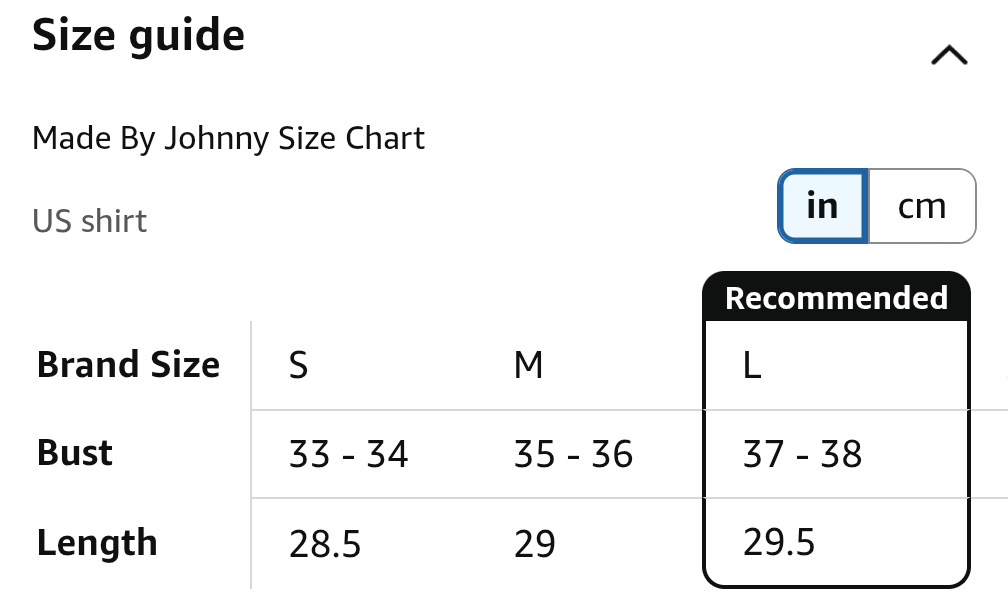Select the Recommended size badge
This screenshot has height=601, width=1008.
pos(836,298)
